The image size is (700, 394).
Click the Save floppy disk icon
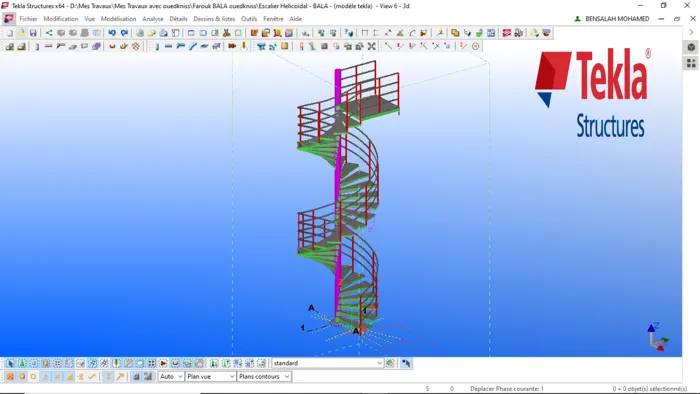click(x=33, y=33)
